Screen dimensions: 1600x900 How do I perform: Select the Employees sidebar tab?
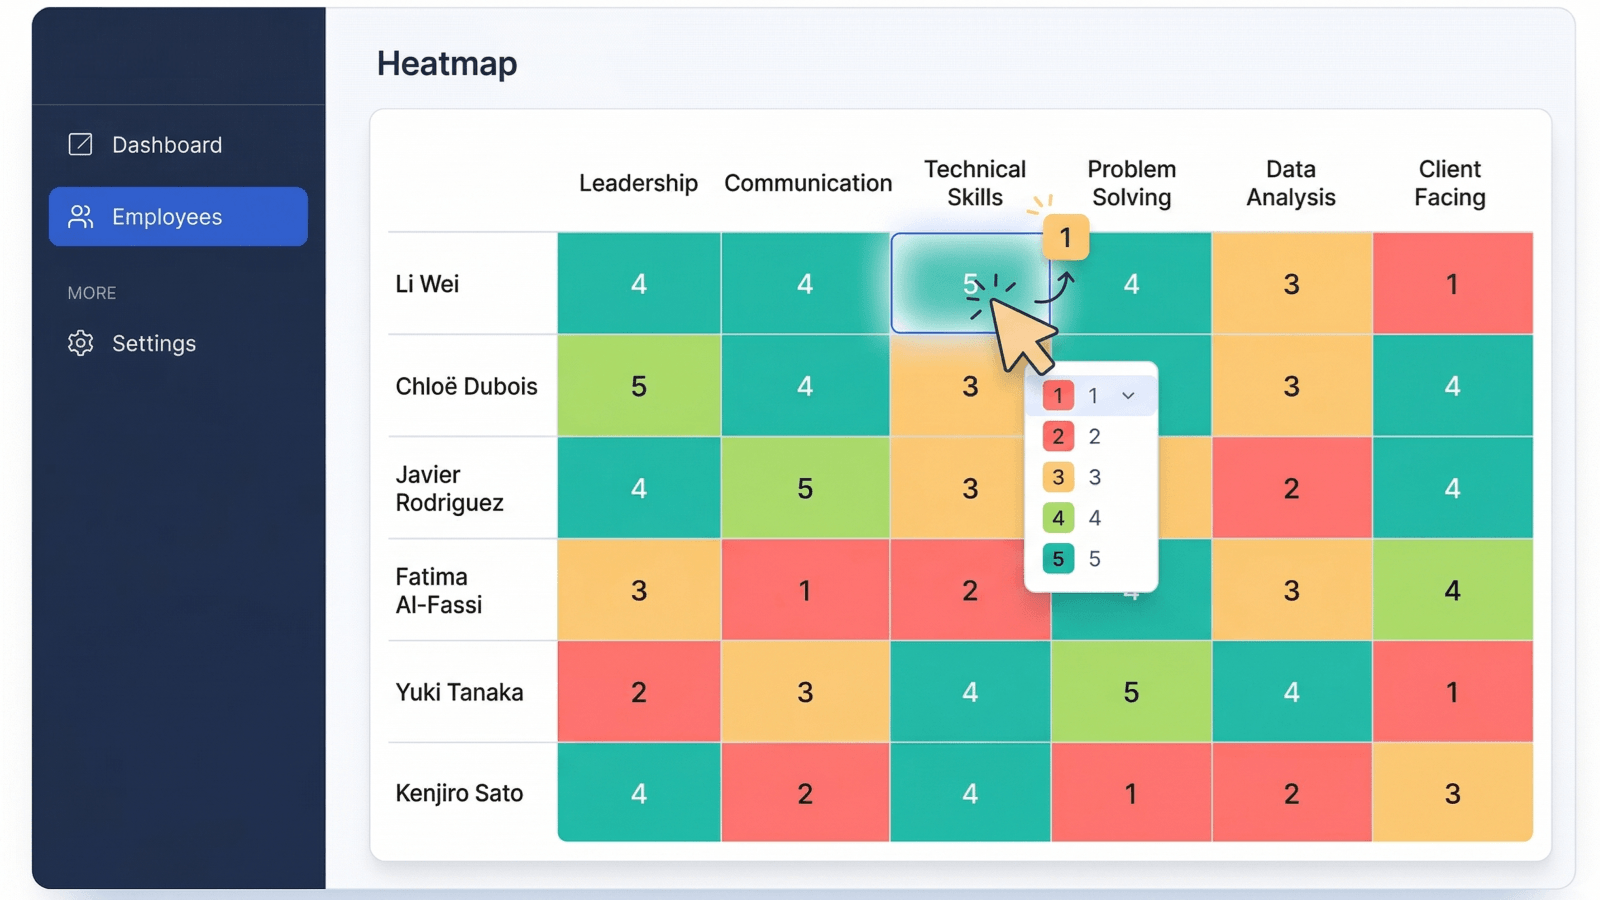[x=178, y=217]
